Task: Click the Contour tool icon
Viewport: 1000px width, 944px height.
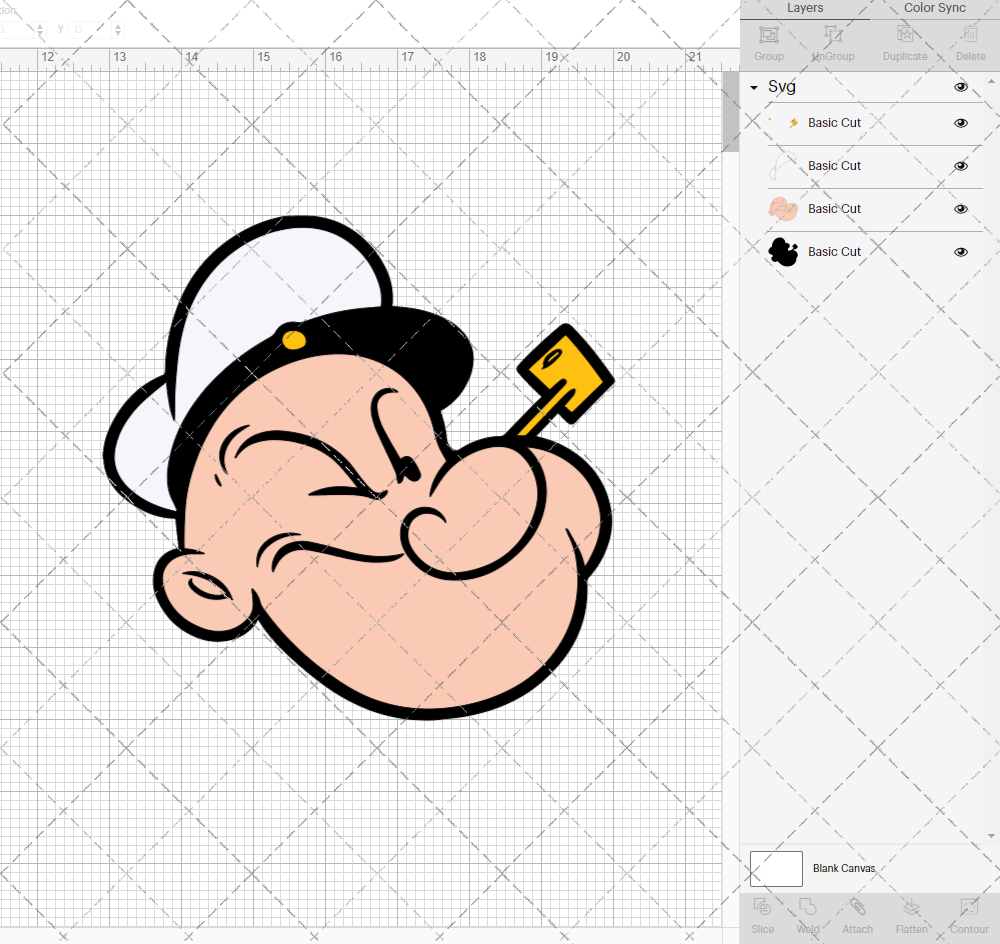Action: point(969,907)
